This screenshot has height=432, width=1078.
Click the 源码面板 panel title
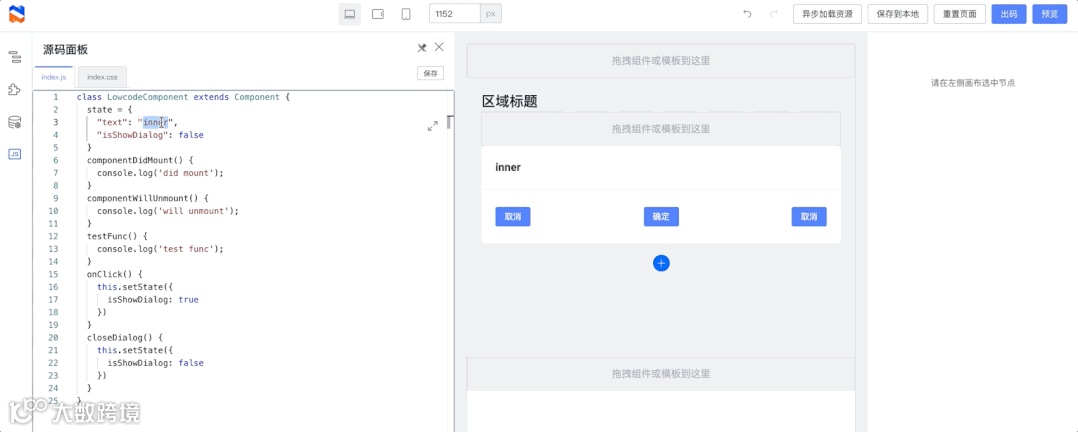point(65,50)
